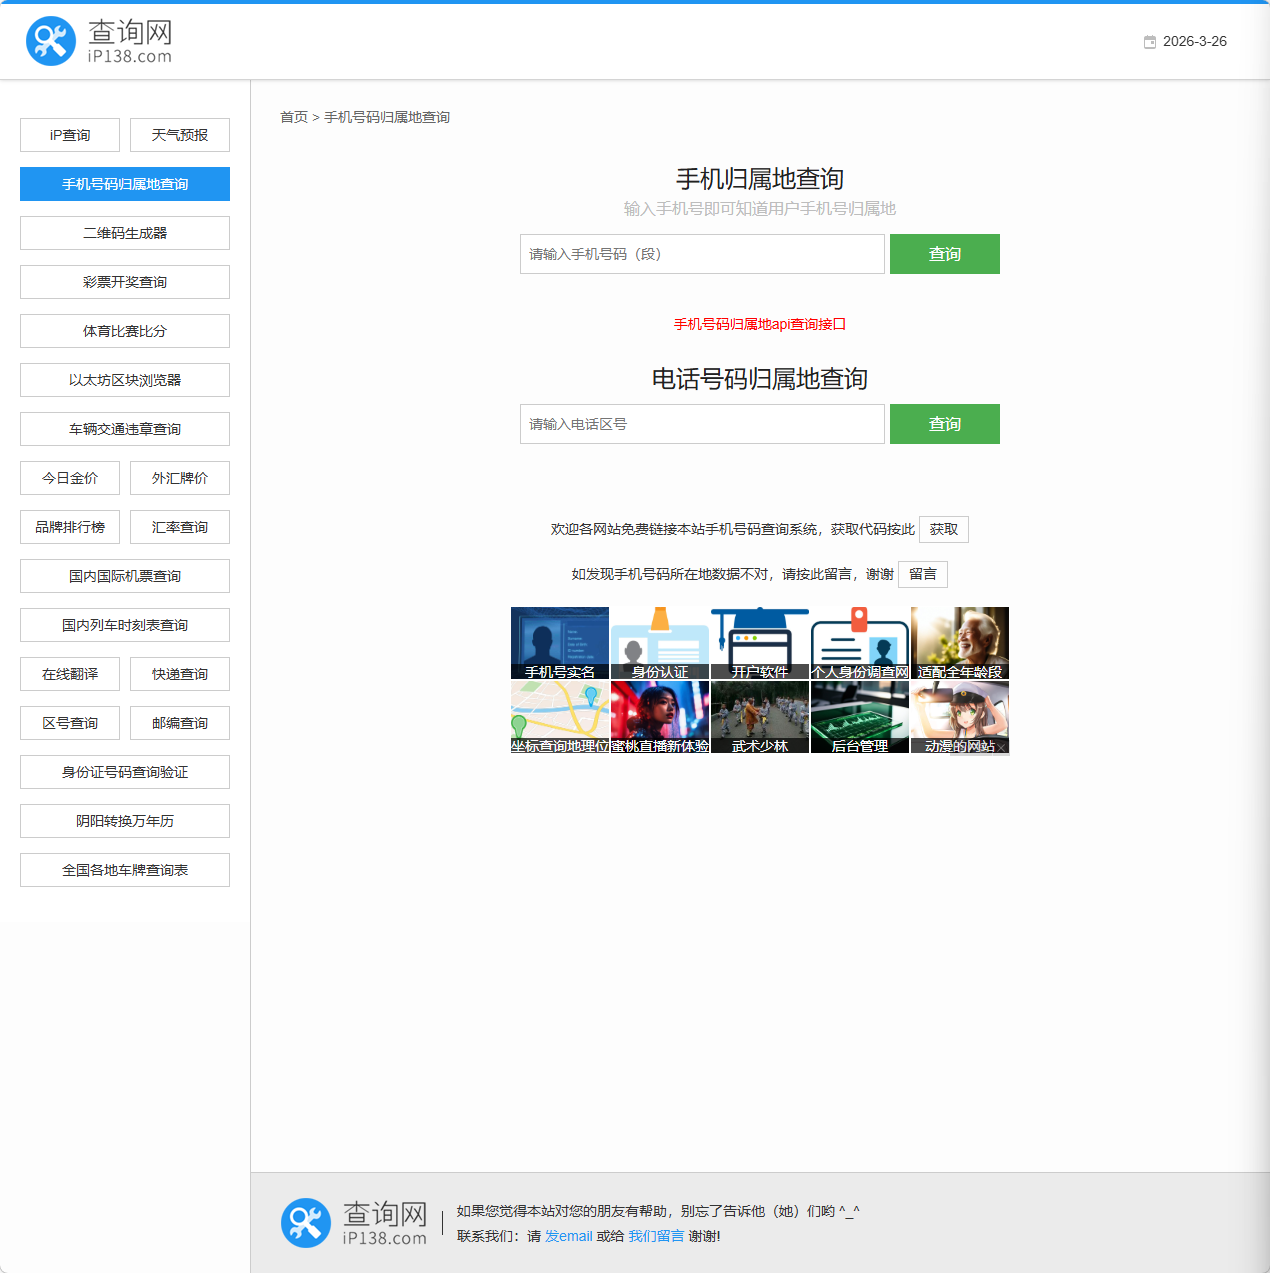
Task: Click the 开户软件 thumbnail
Action: pyautogui.click(x=759, y=642)
